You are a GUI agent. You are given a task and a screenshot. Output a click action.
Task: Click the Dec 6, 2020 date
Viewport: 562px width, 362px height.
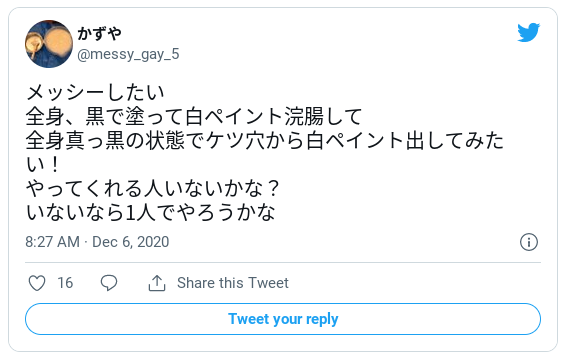click(130, 242)
